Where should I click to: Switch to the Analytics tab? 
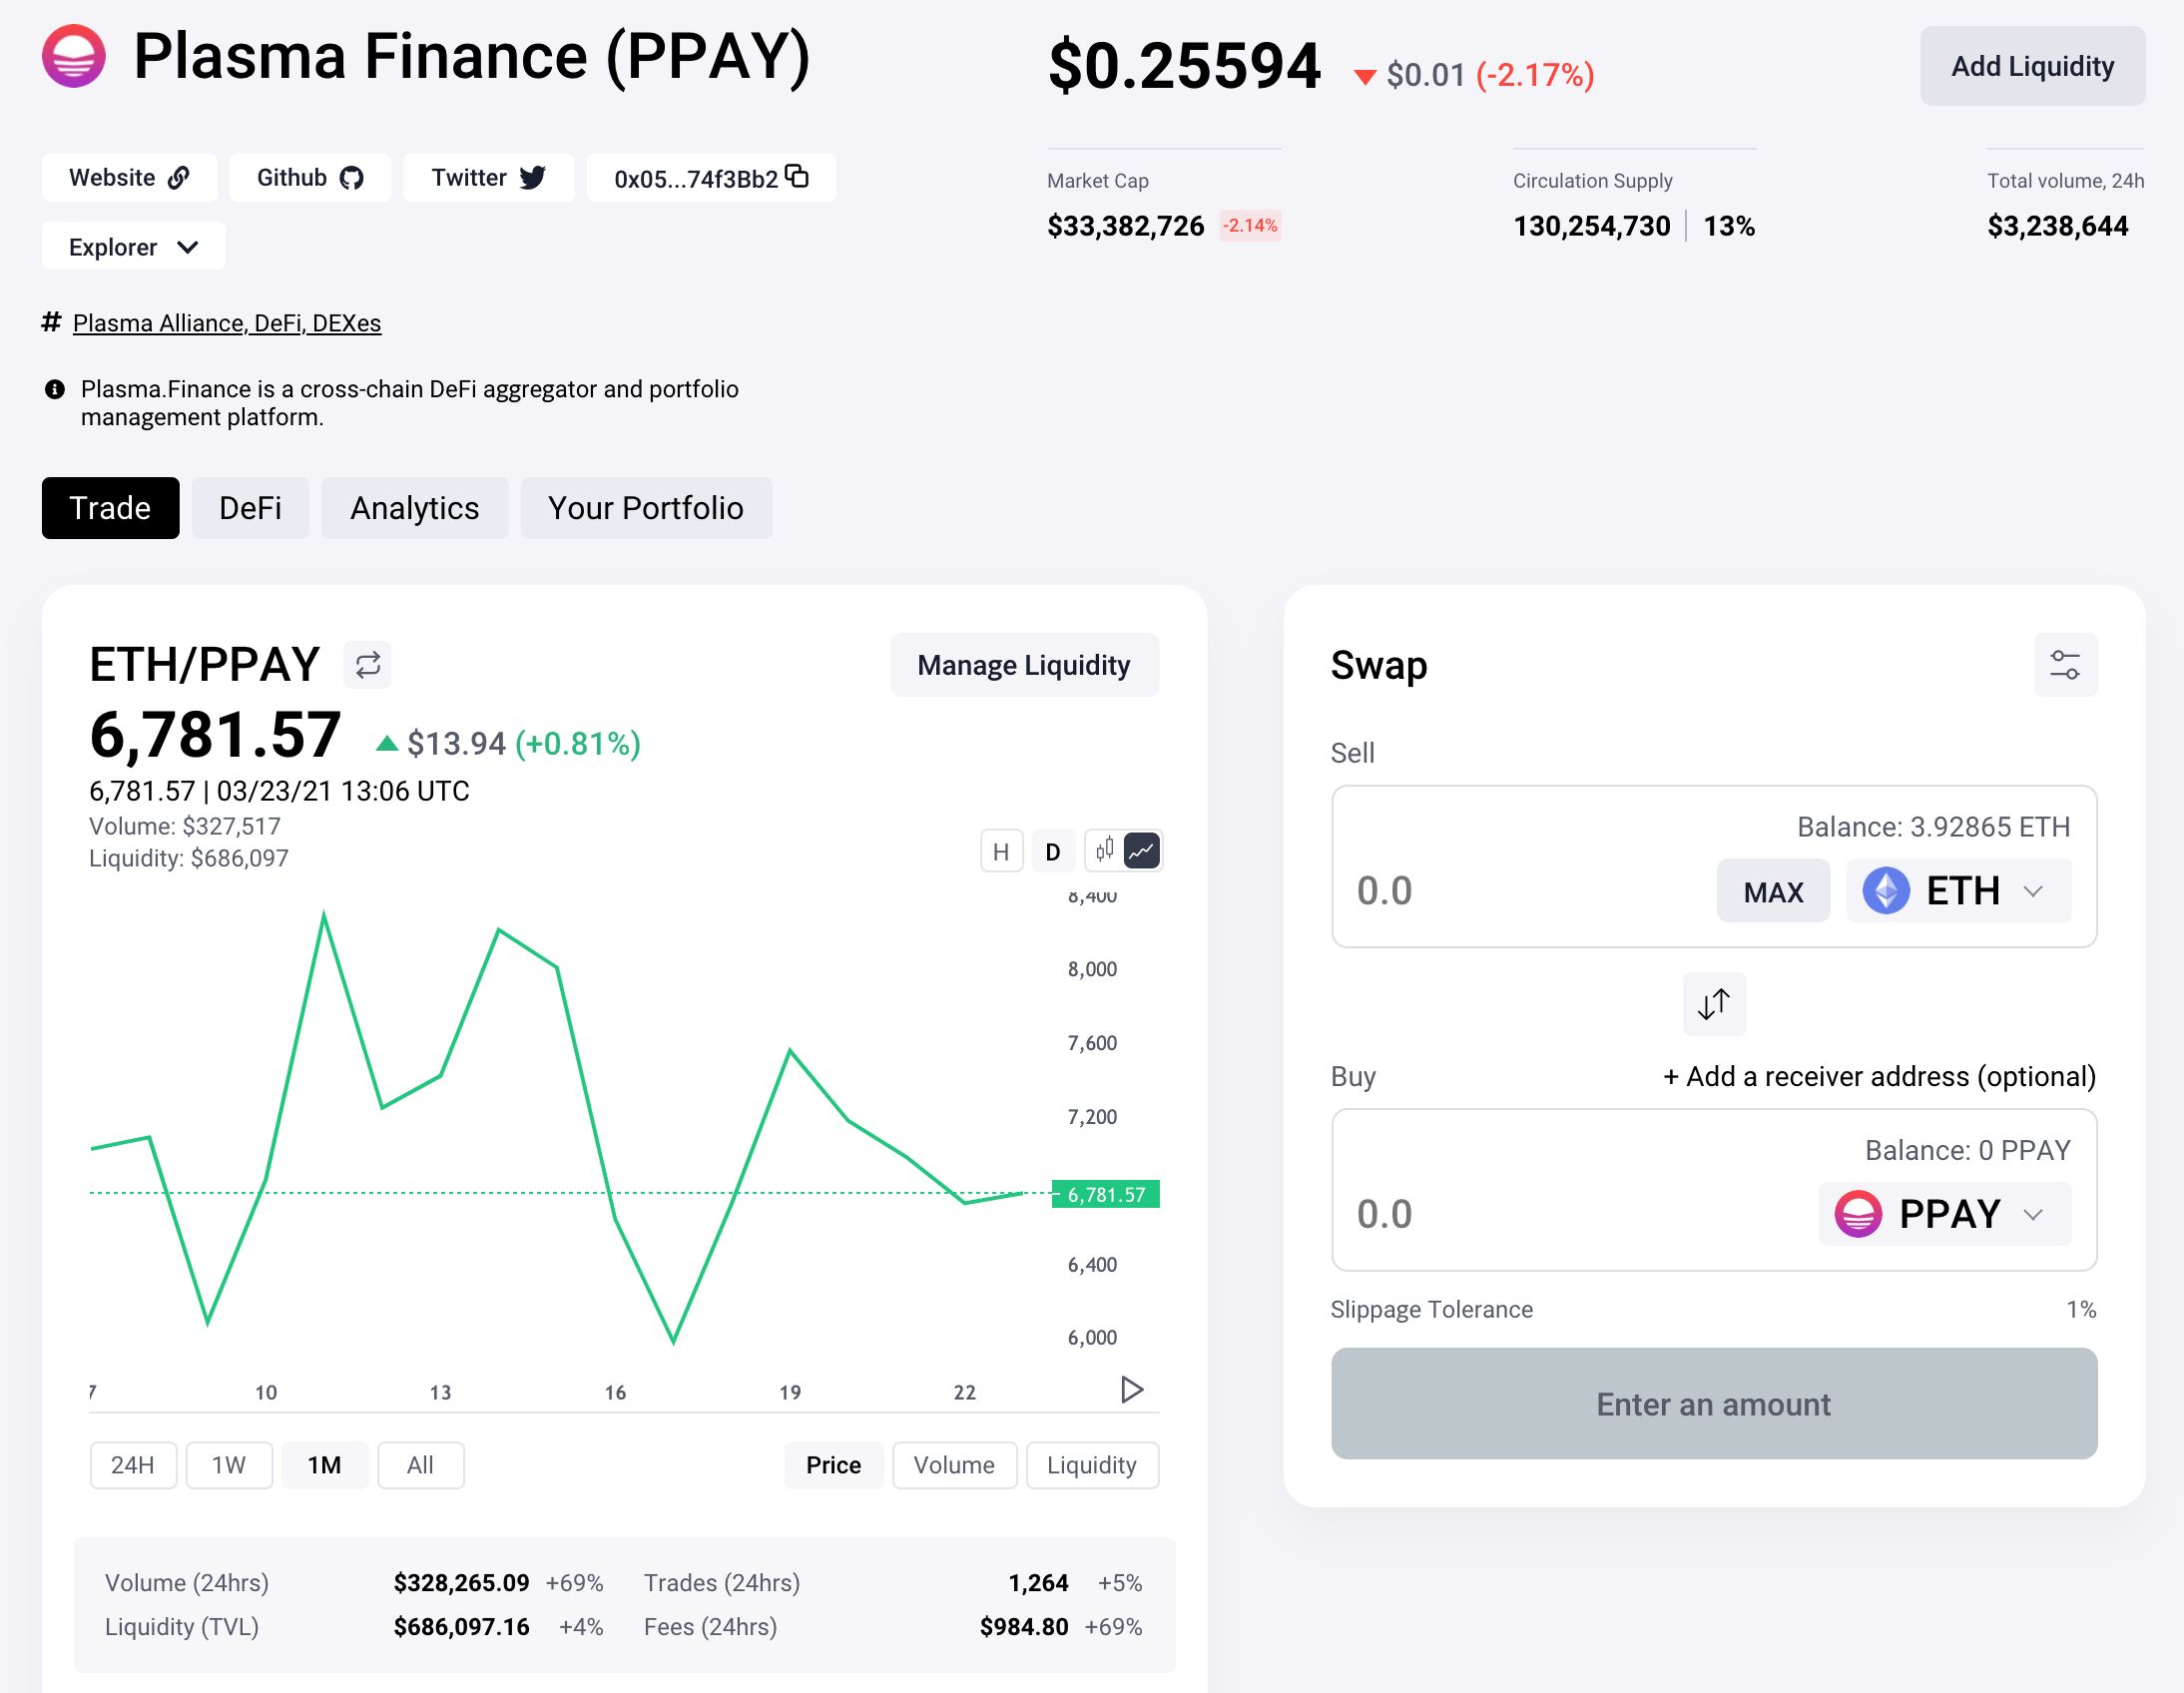point(414,508)
